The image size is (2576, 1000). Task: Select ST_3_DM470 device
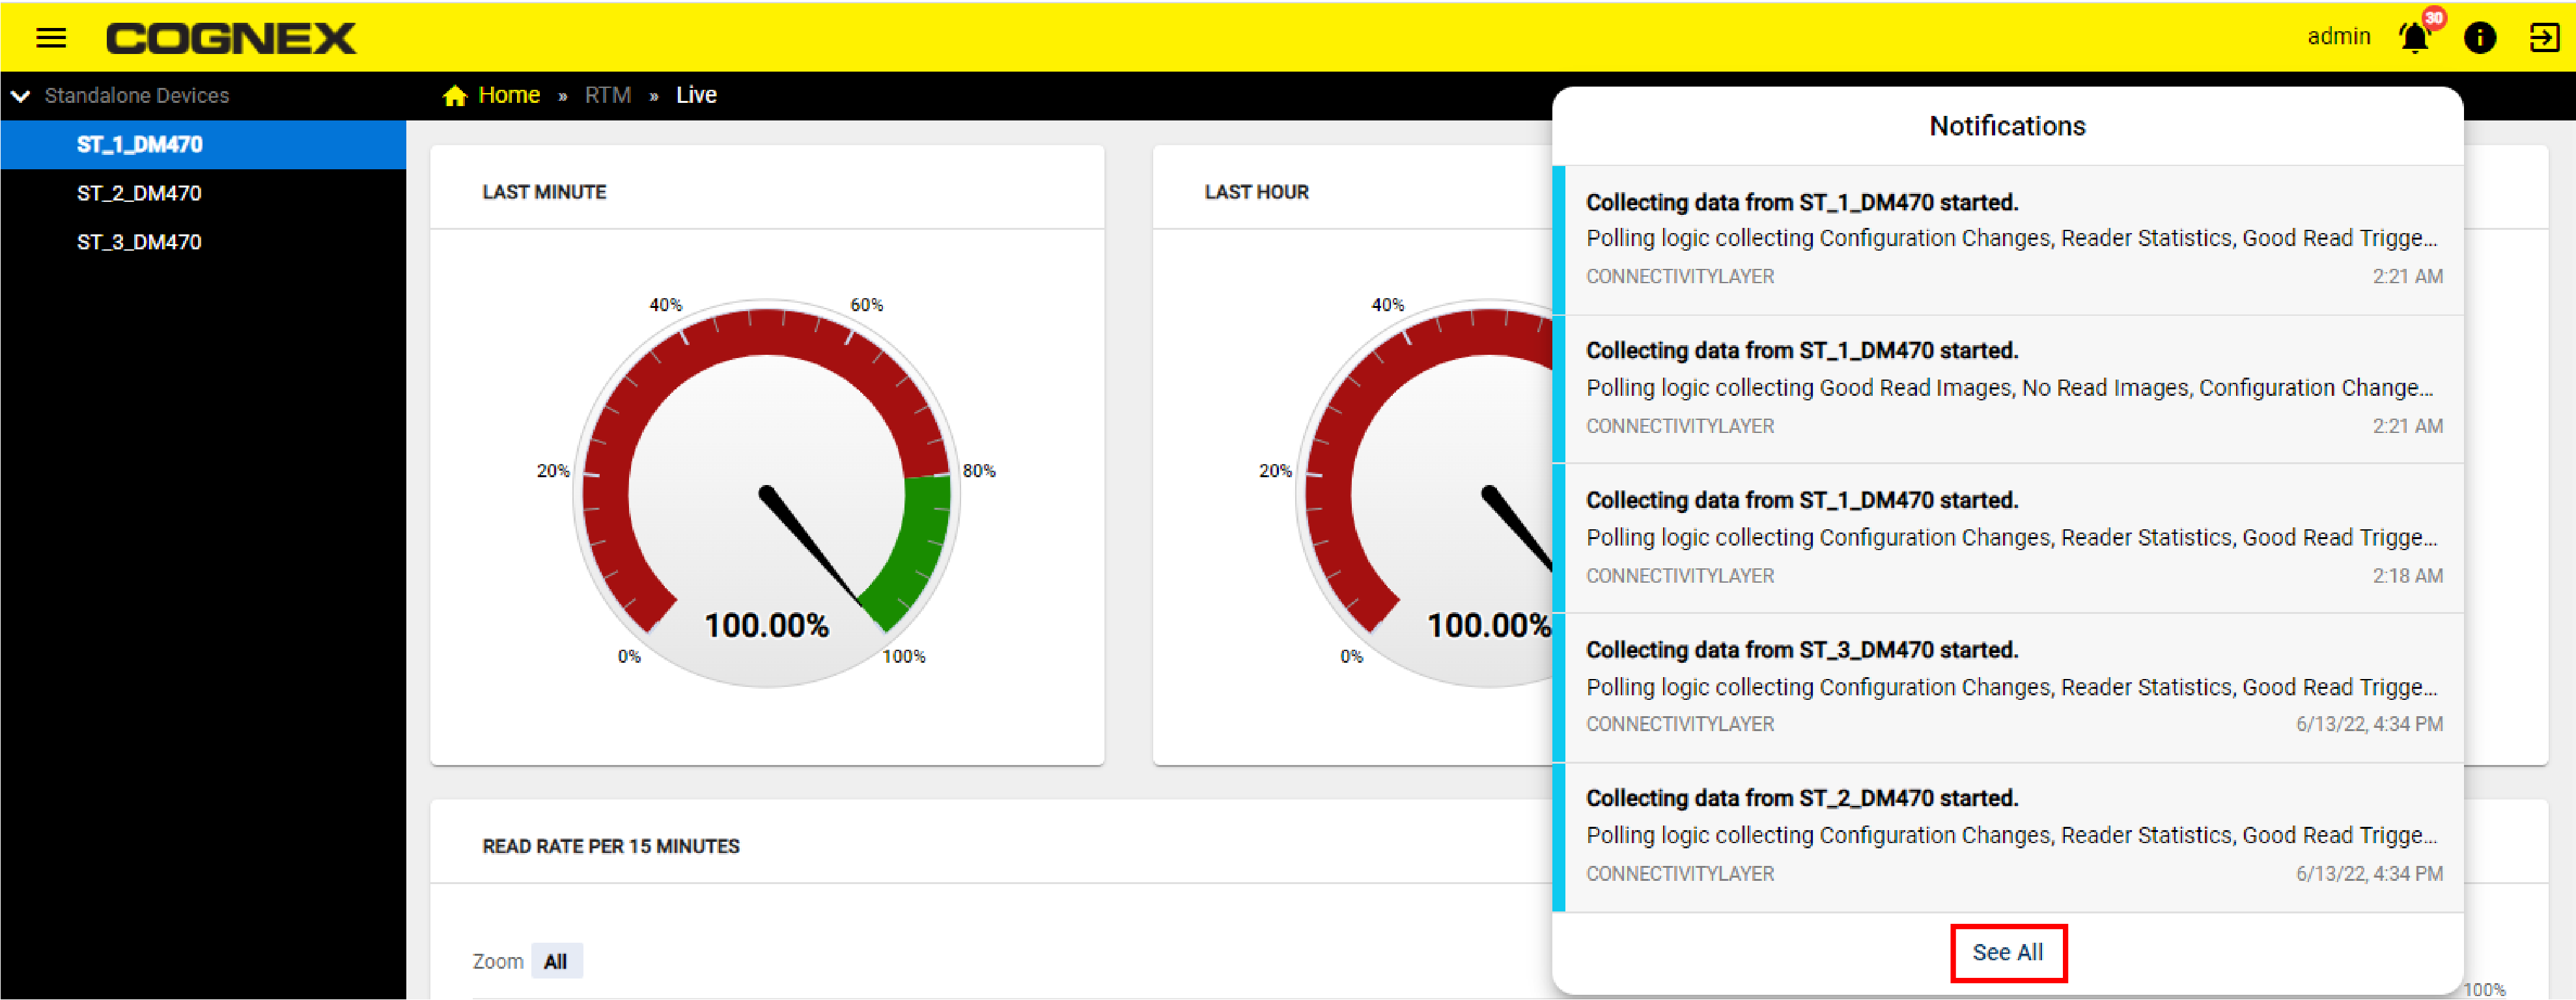coord(140,242)
